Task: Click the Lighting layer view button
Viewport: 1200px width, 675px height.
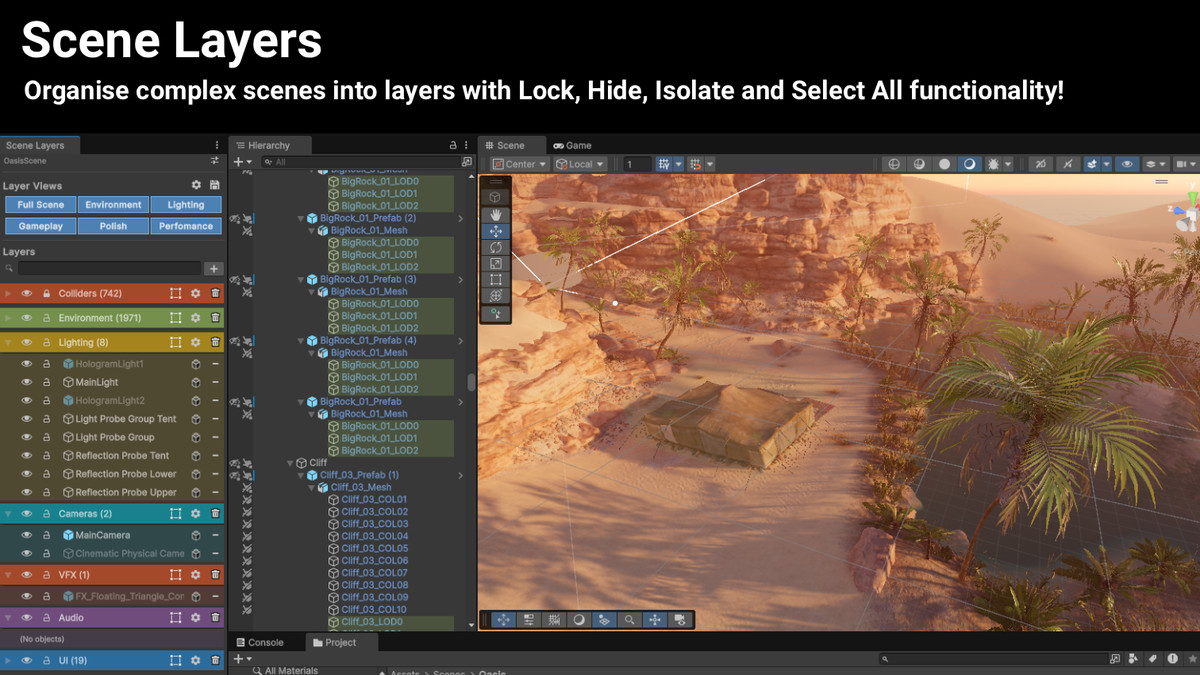Action: [x=185, y=204]
